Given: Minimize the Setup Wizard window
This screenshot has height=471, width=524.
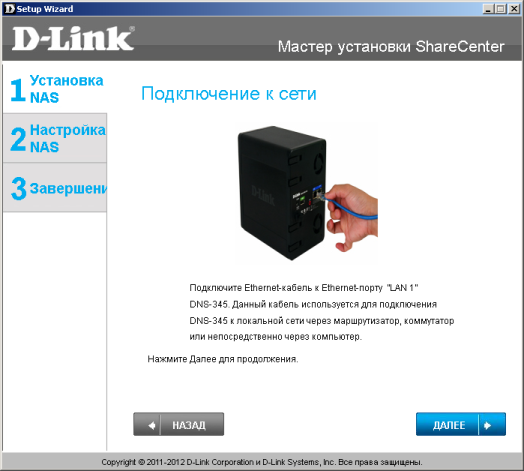Looking at the screenshot, I should (488, 9).
